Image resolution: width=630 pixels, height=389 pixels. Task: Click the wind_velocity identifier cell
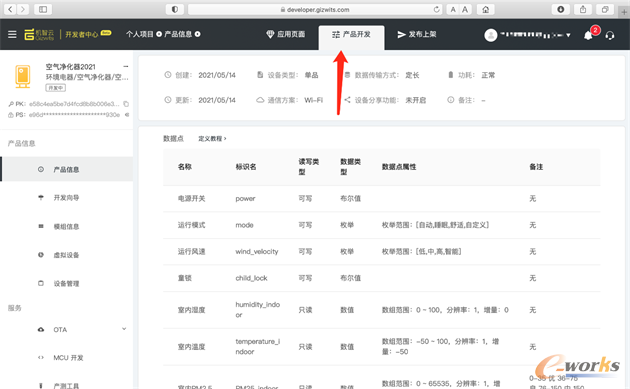[x=257, y=252]
